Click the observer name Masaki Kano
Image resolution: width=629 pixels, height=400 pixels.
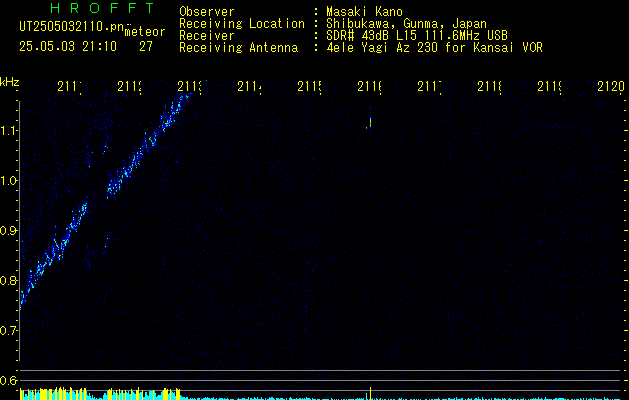pyautogui.click(x=364, y=11)
